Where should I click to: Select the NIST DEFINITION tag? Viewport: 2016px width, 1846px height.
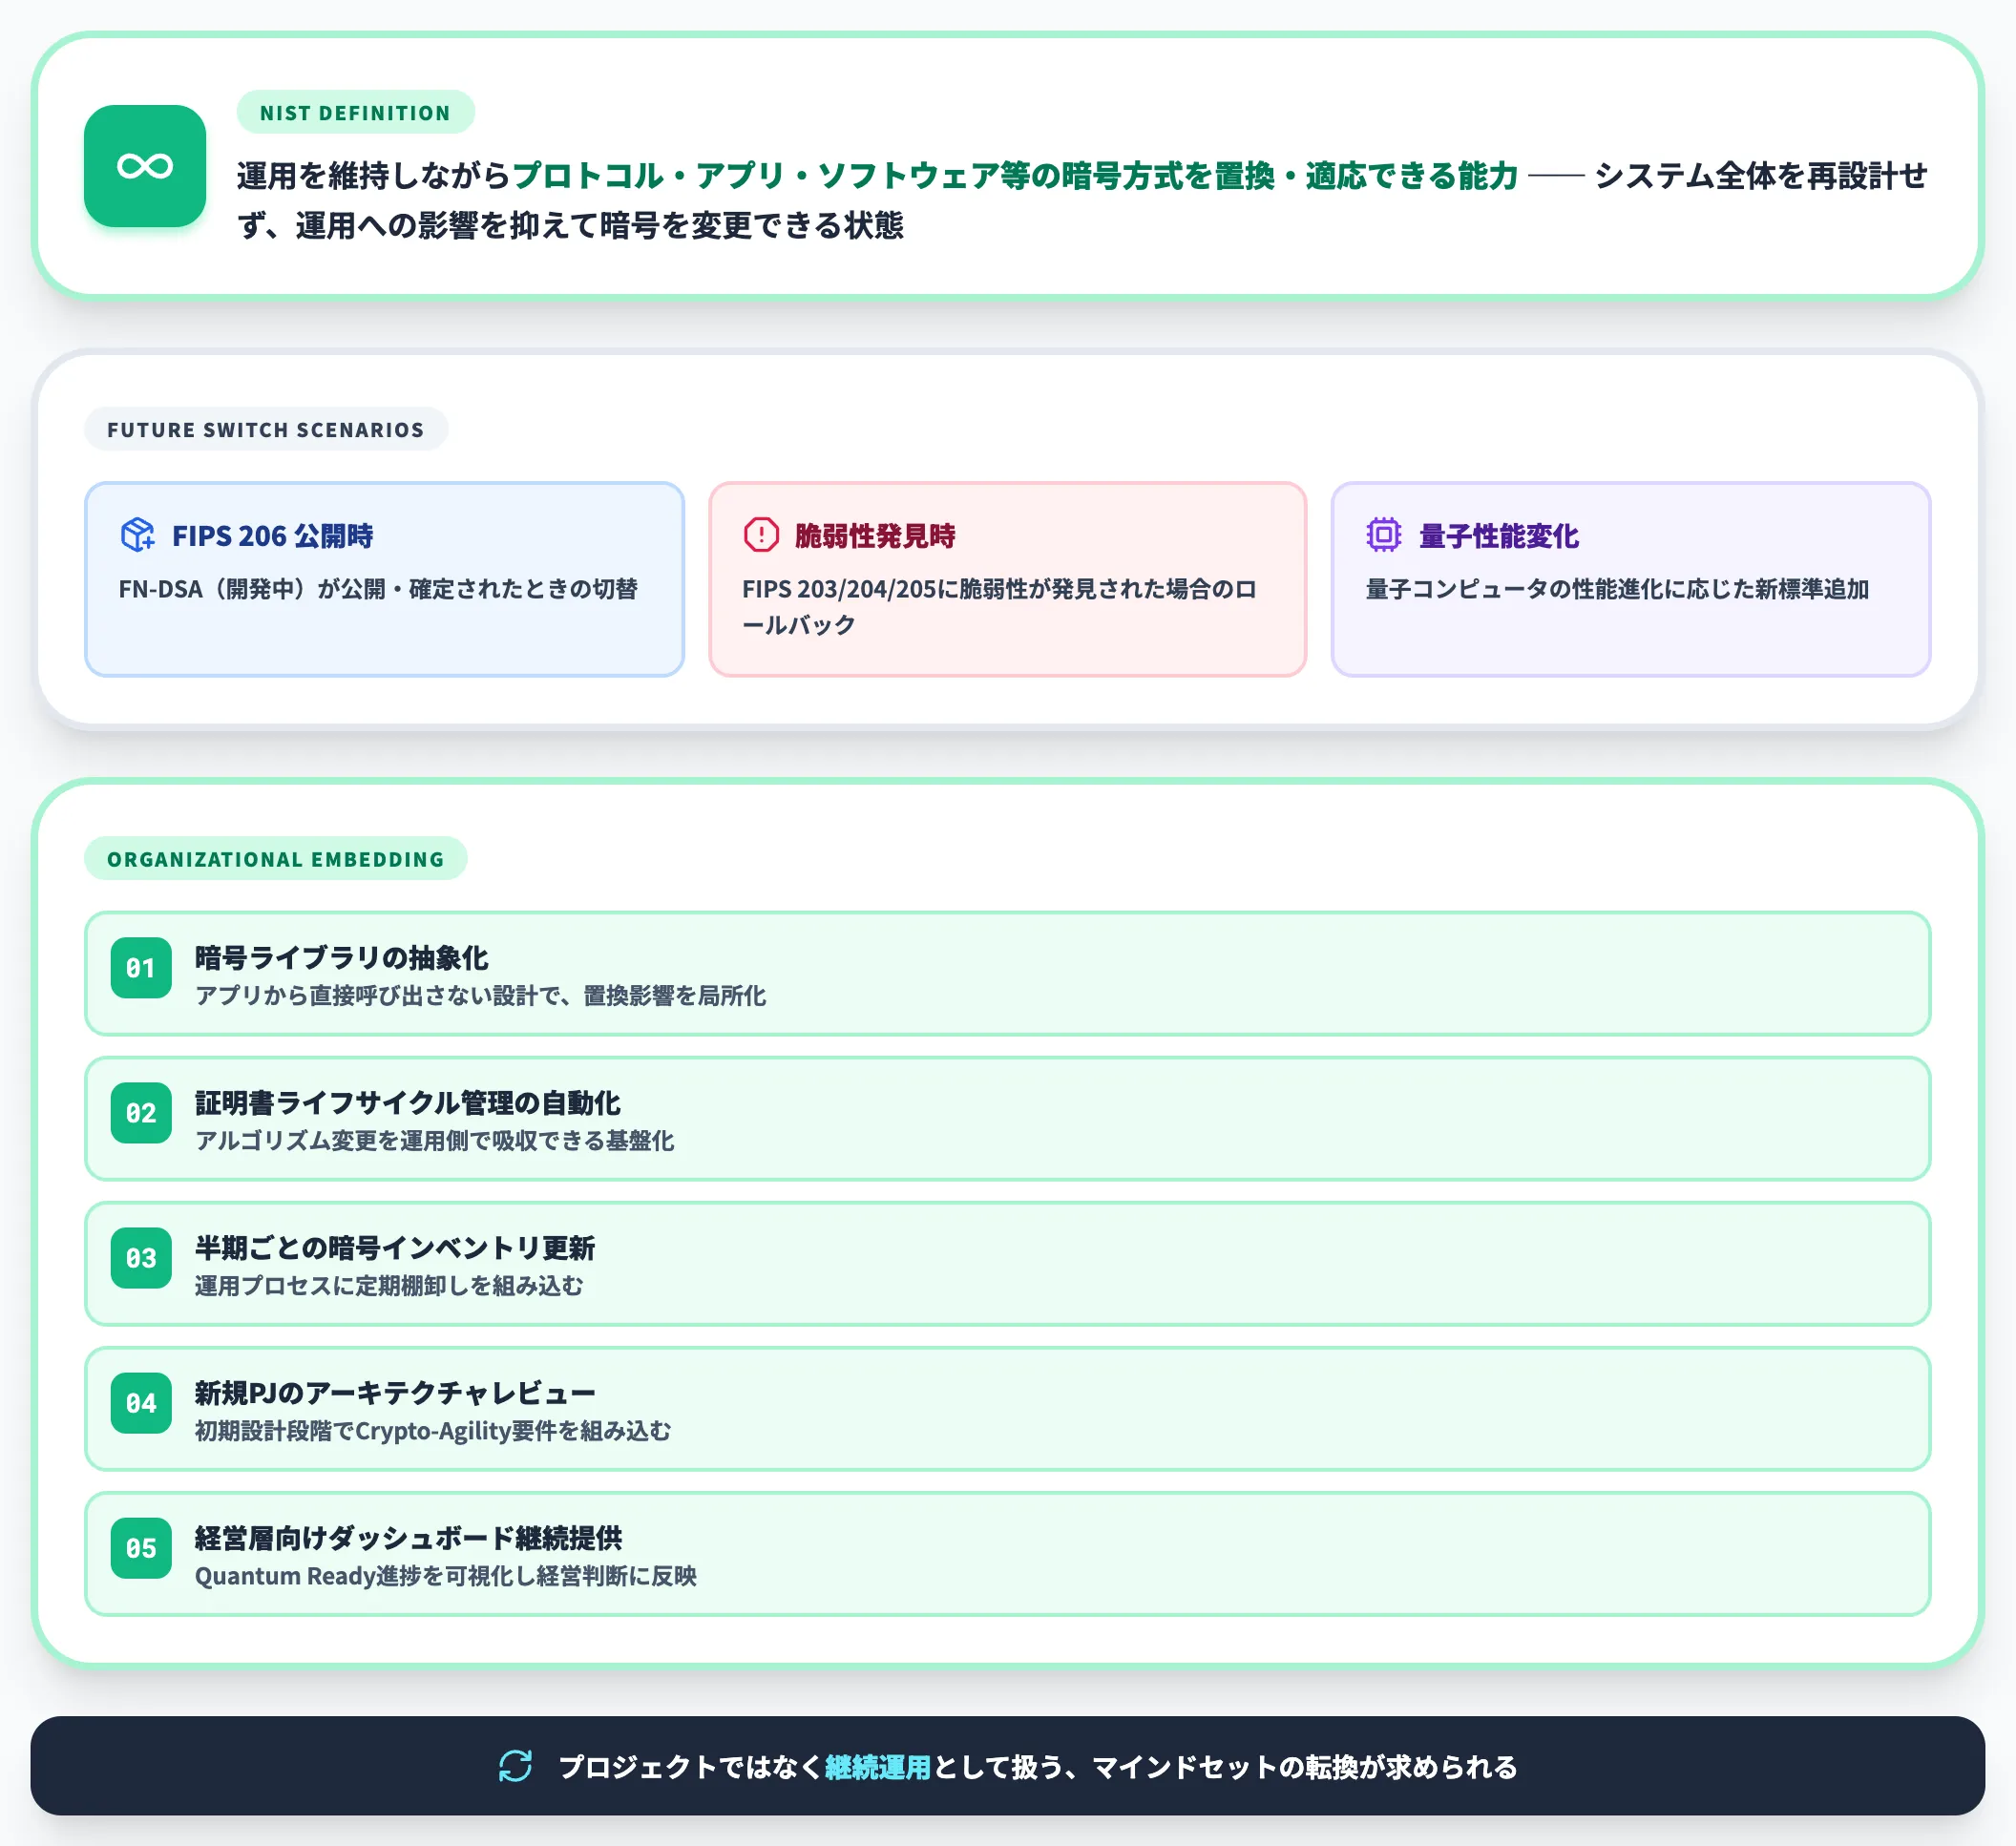(x=355, y=112)
